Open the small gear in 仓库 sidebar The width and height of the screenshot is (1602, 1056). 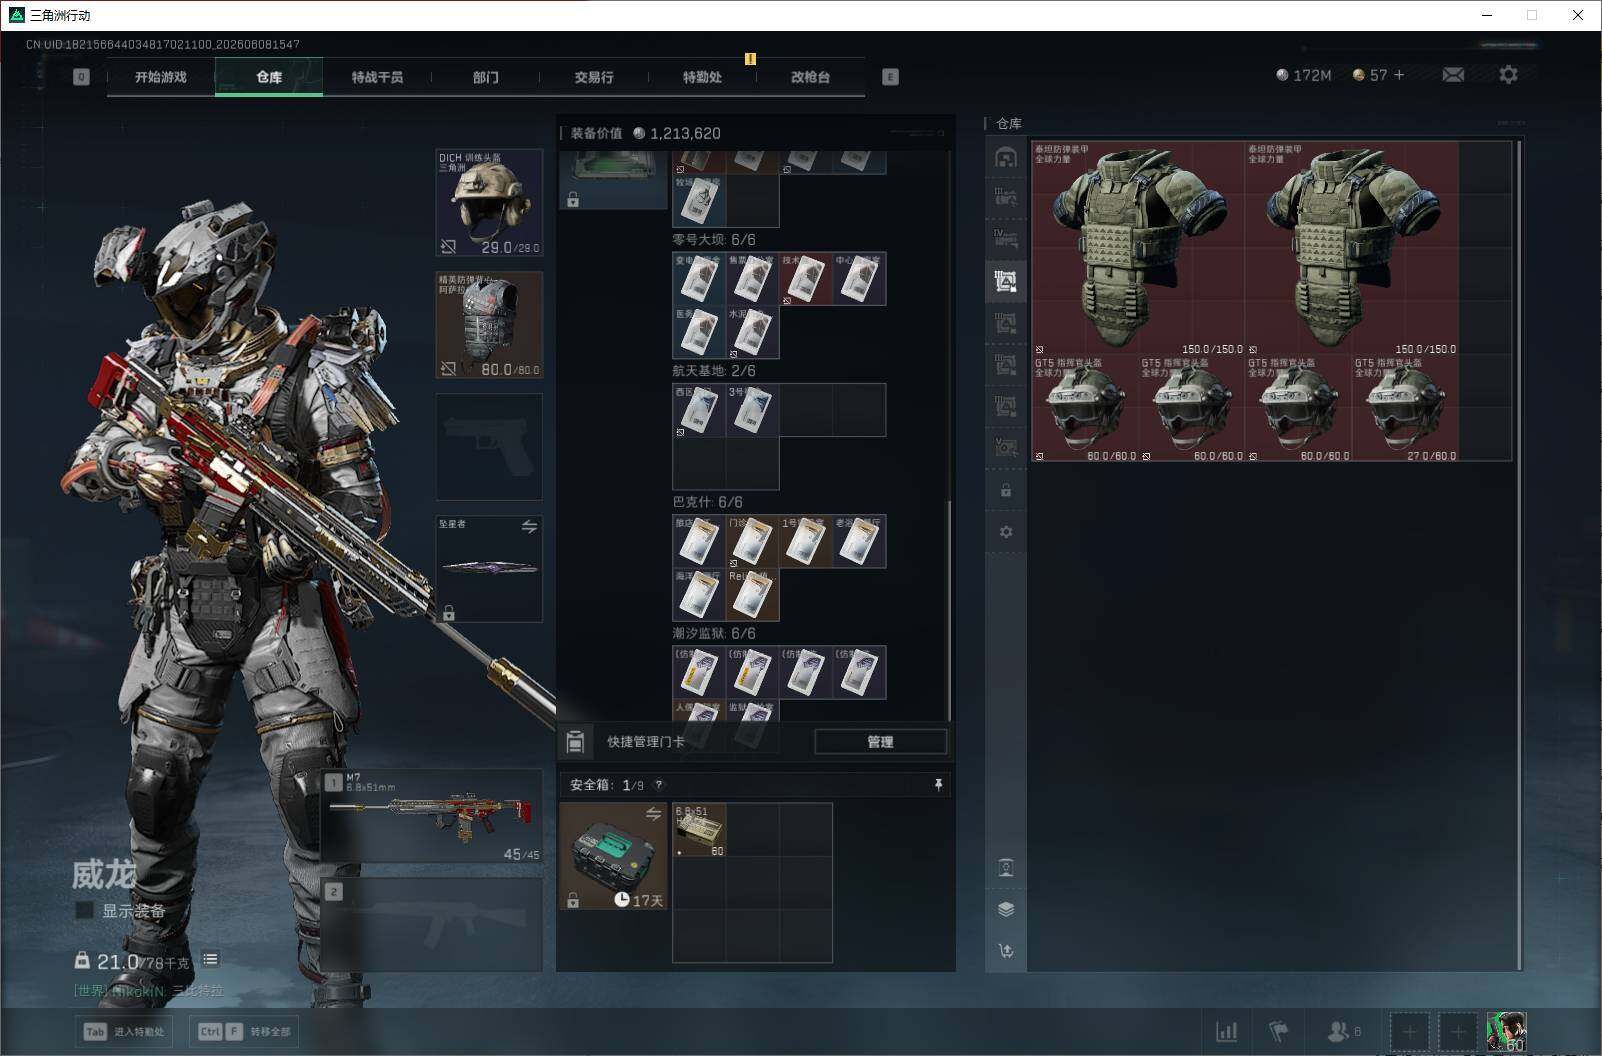1006,532
